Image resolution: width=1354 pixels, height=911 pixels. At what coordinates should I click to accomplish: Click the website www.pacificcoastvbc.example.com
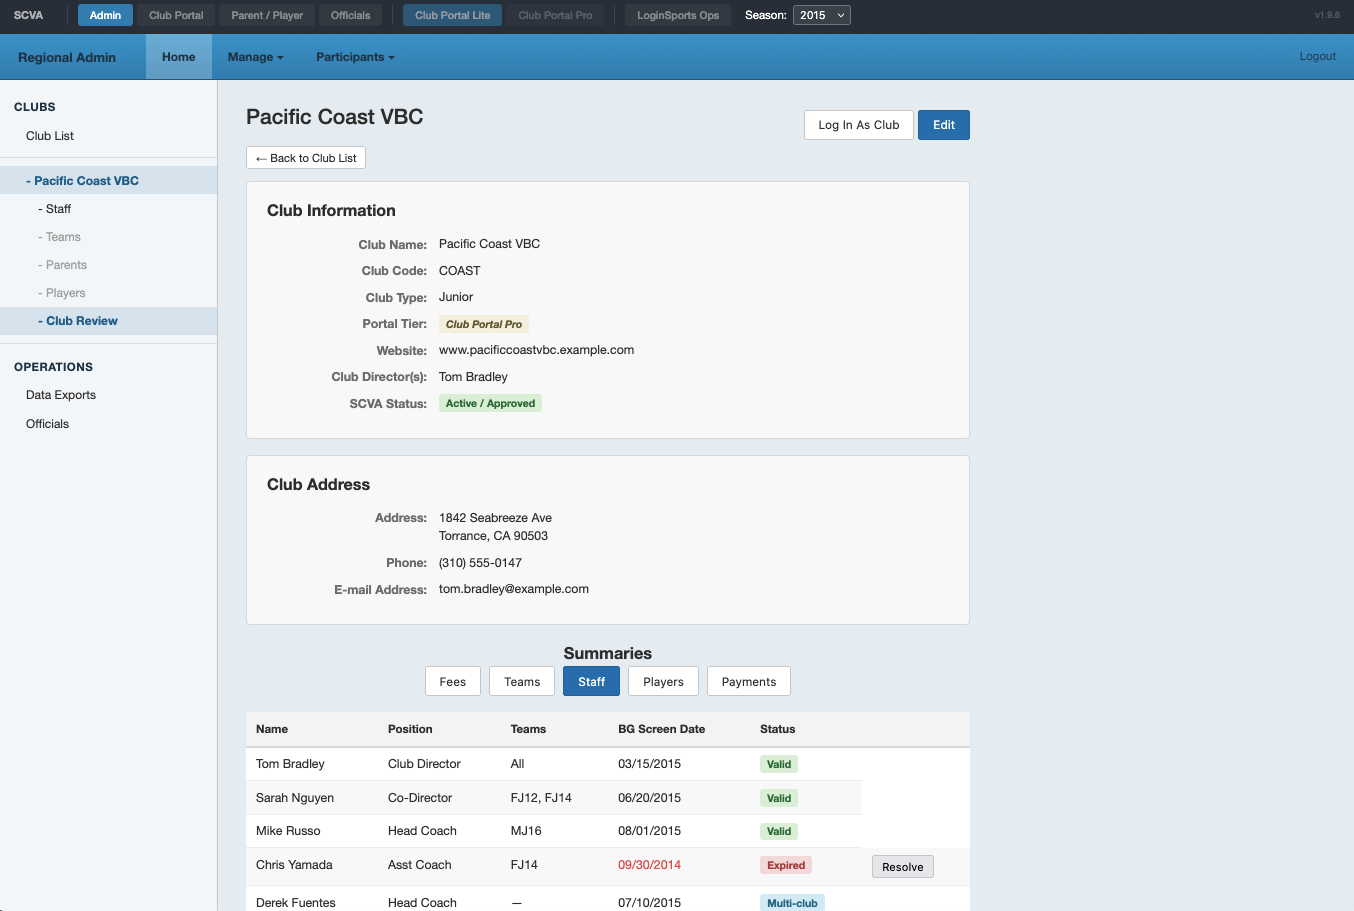(536, 350)
